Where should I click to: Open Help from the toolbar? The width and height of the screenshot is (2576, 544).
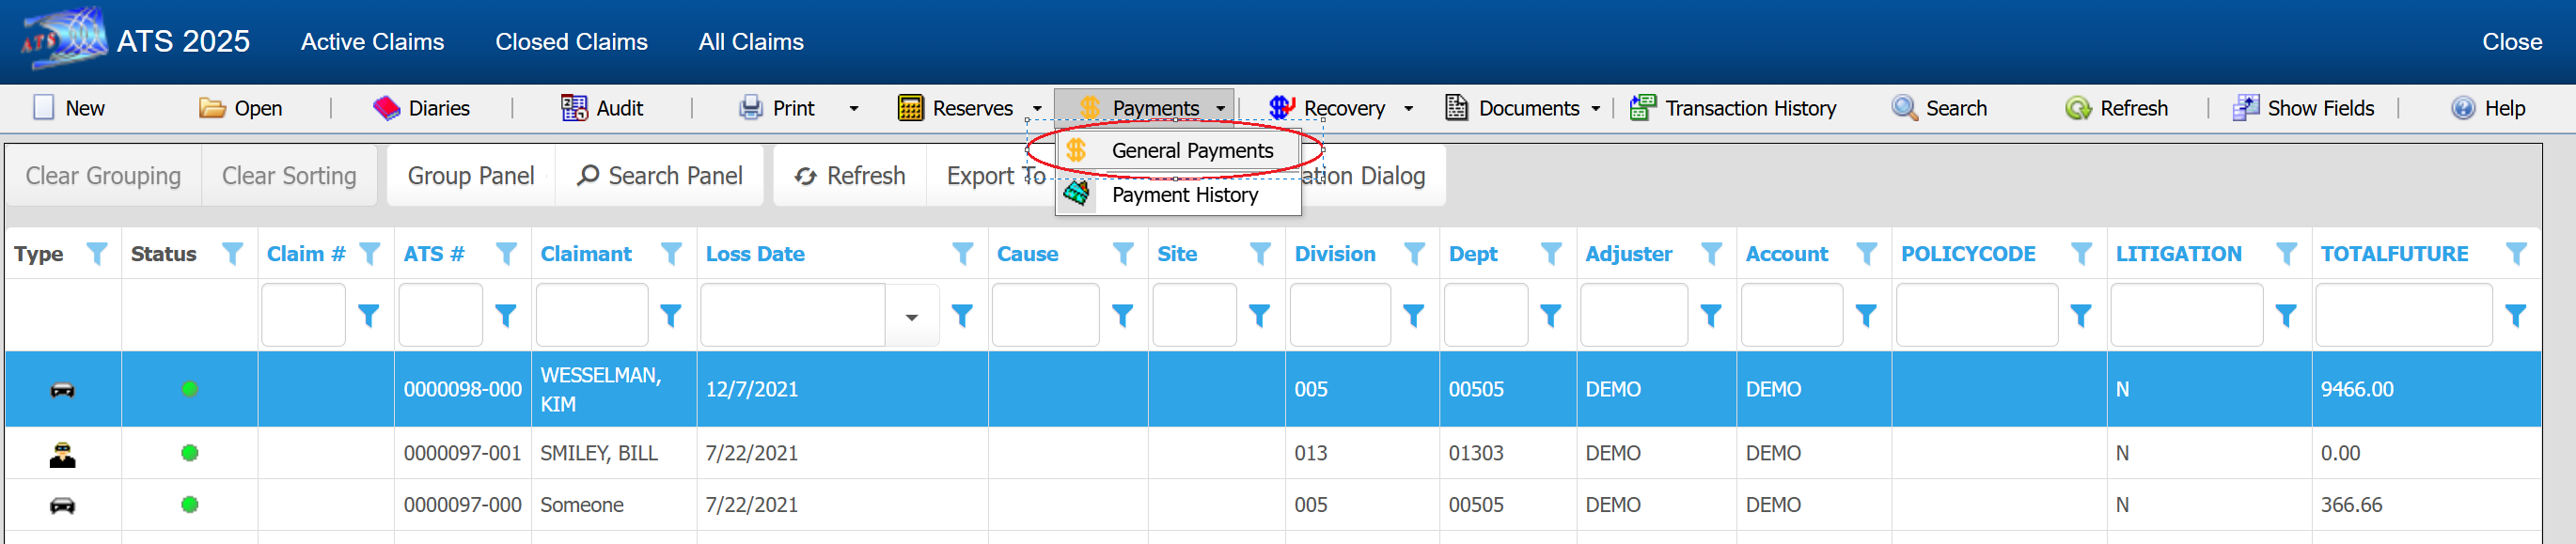(2462, 108)
